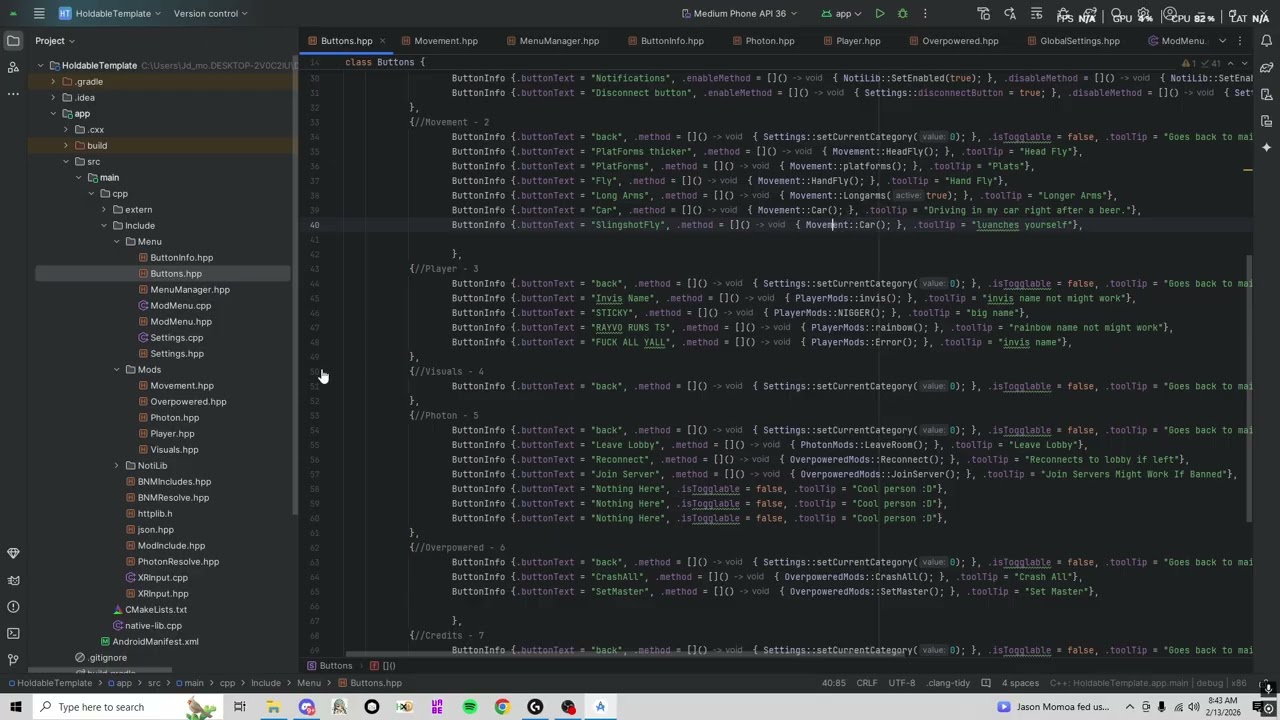Click the editor vertical scrollbar
This screenshot has width=1280, height=720.
pos(1247,387)
